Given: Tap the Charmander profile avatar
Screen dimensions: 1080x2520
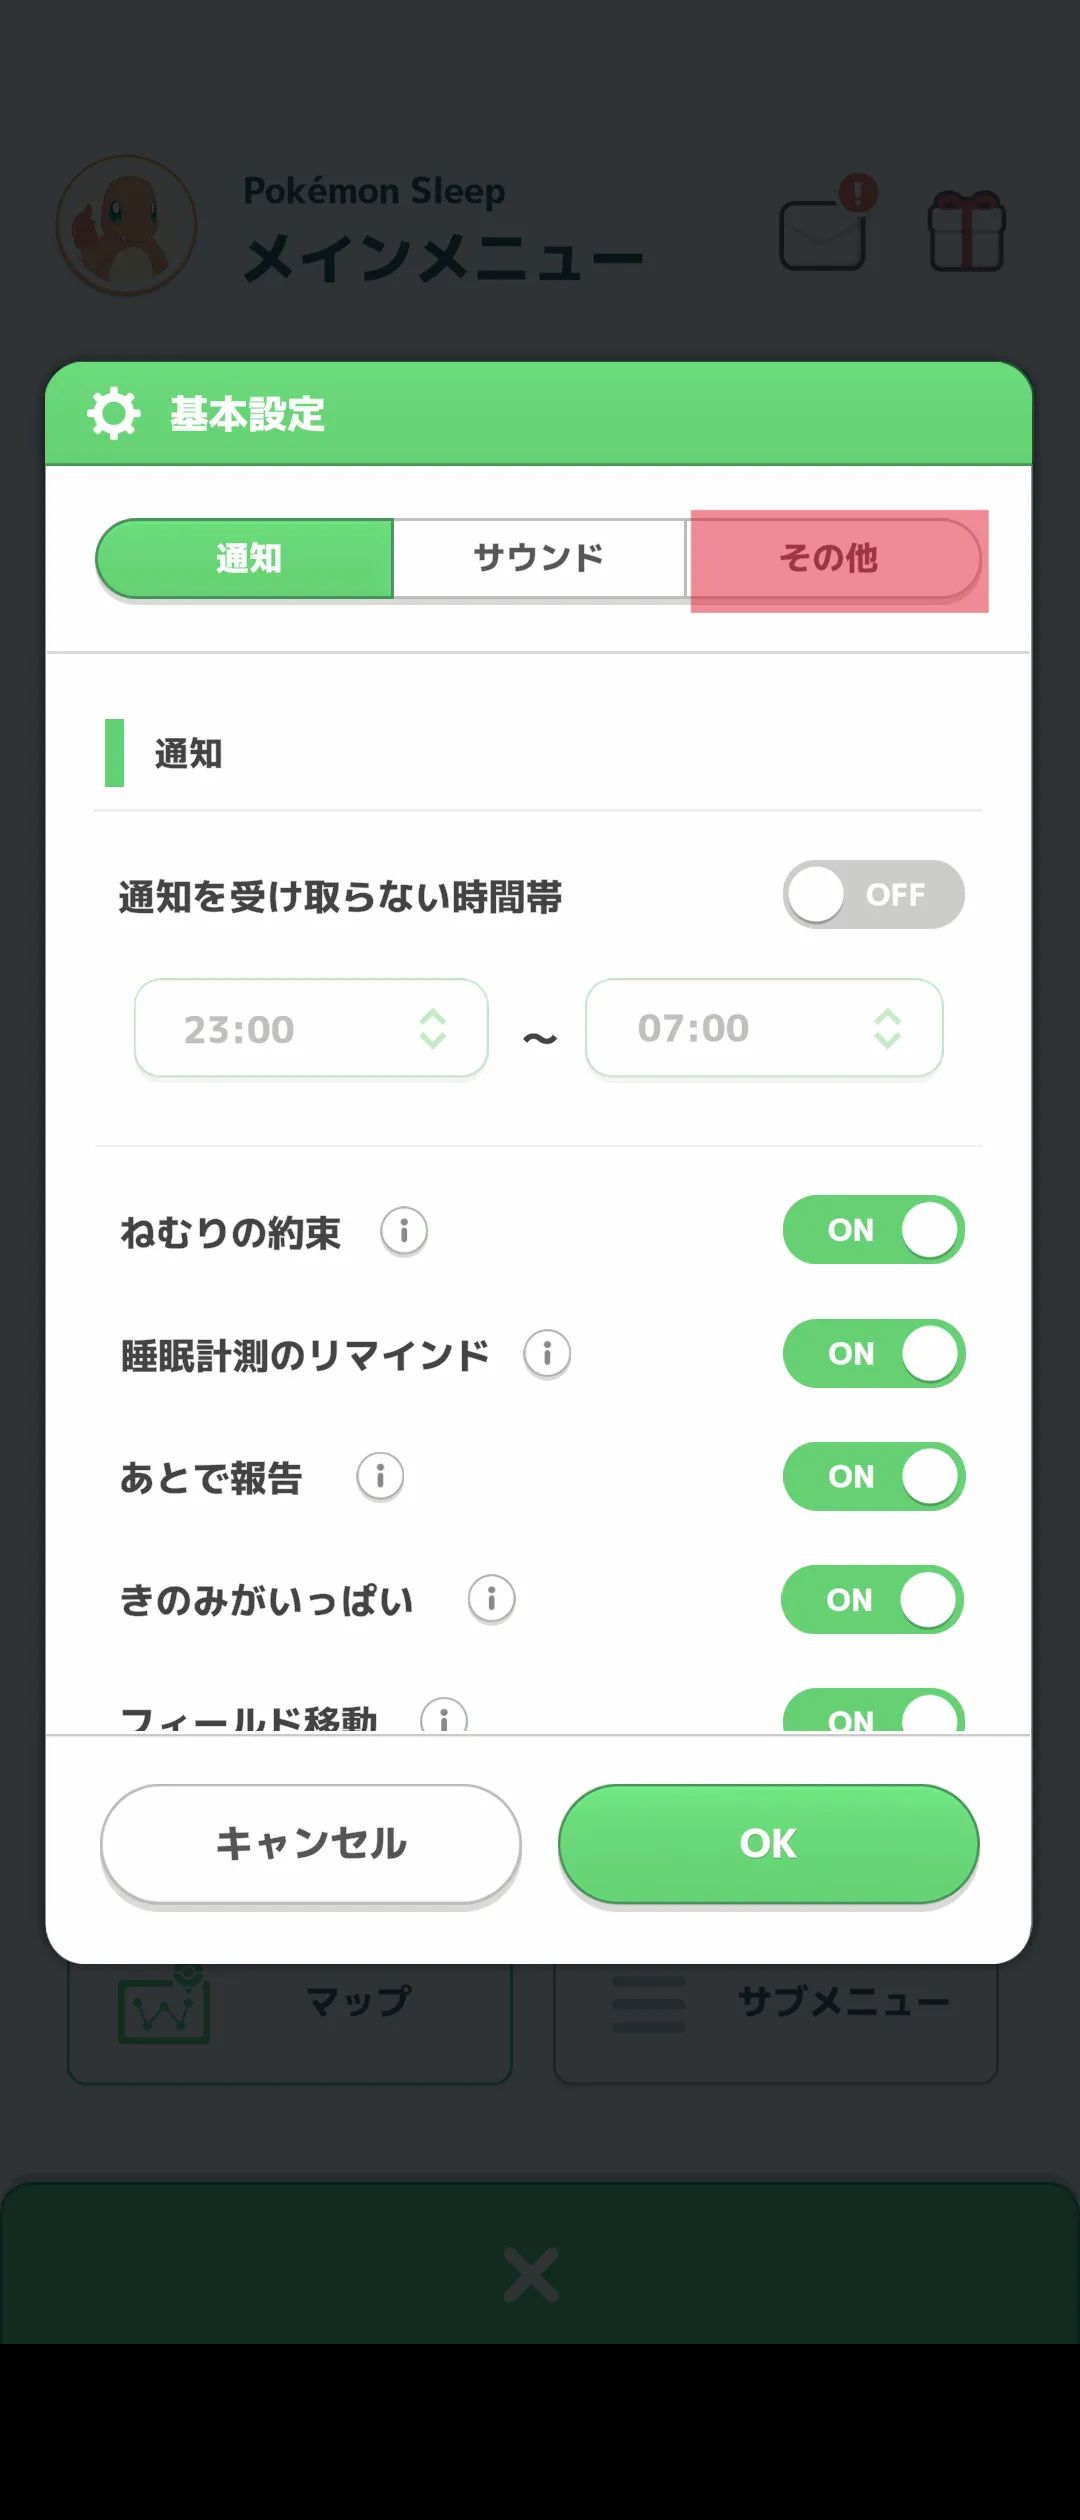Looking at the screenshot, I should [126, 225].
